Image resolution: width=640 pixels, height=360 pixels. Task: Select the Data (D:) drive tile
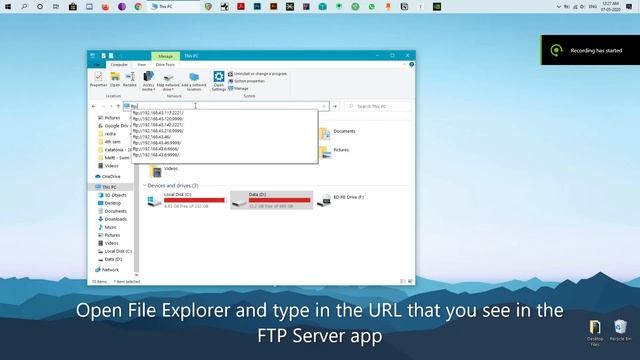271,200
